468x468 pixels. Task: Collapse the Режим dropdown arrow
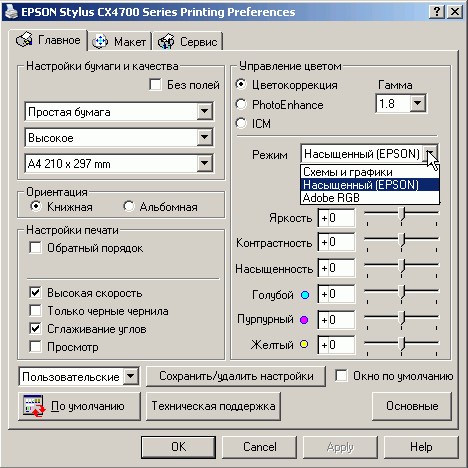pyautogui.click(x=430, y=154)
